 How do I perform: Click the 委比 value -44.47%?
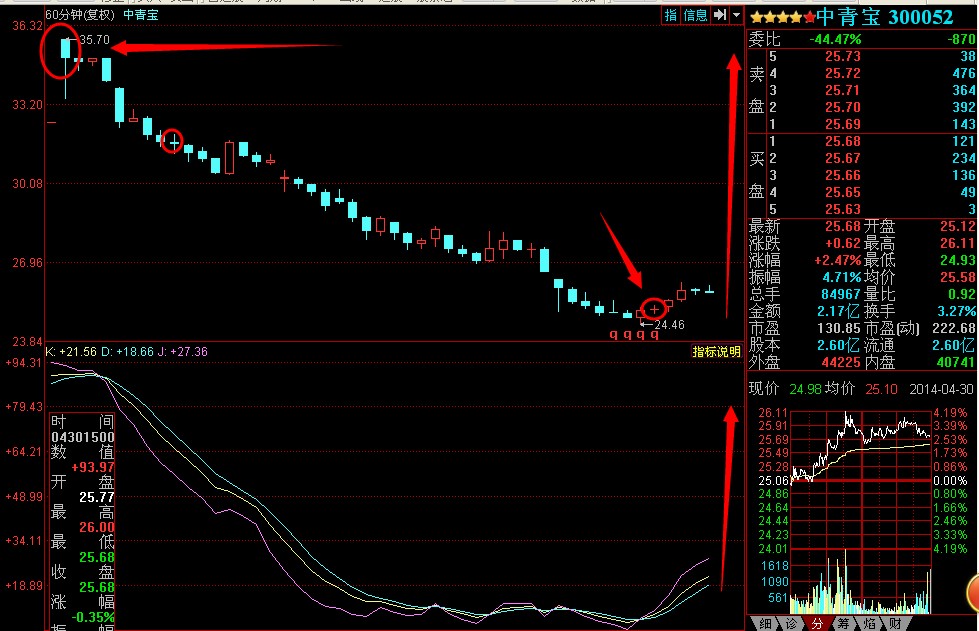click(x=835, y=39)
